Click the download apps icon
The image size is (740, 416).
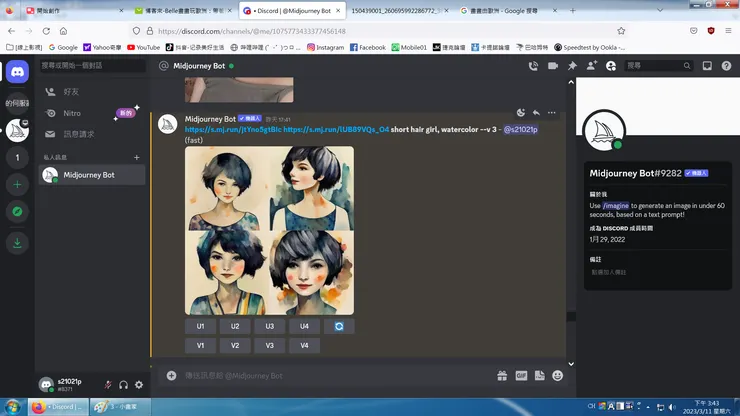pos(17,243)
